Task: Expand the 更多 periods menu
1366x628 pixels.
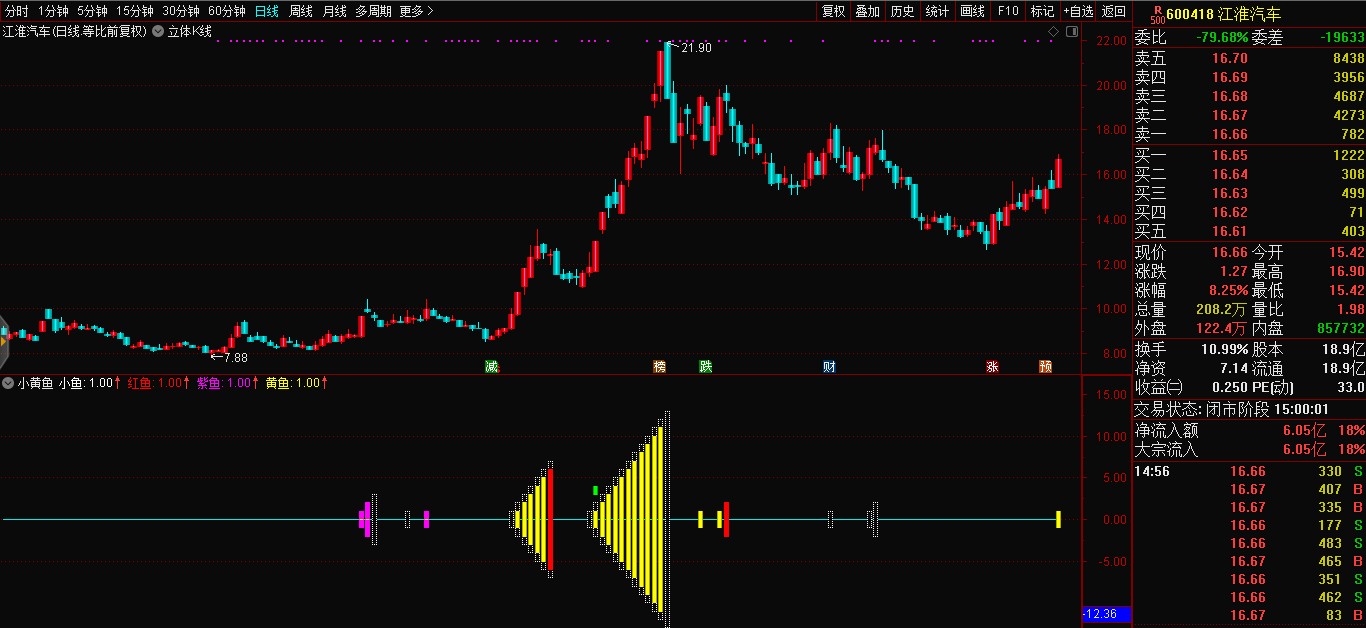Action: pos(416,11)
